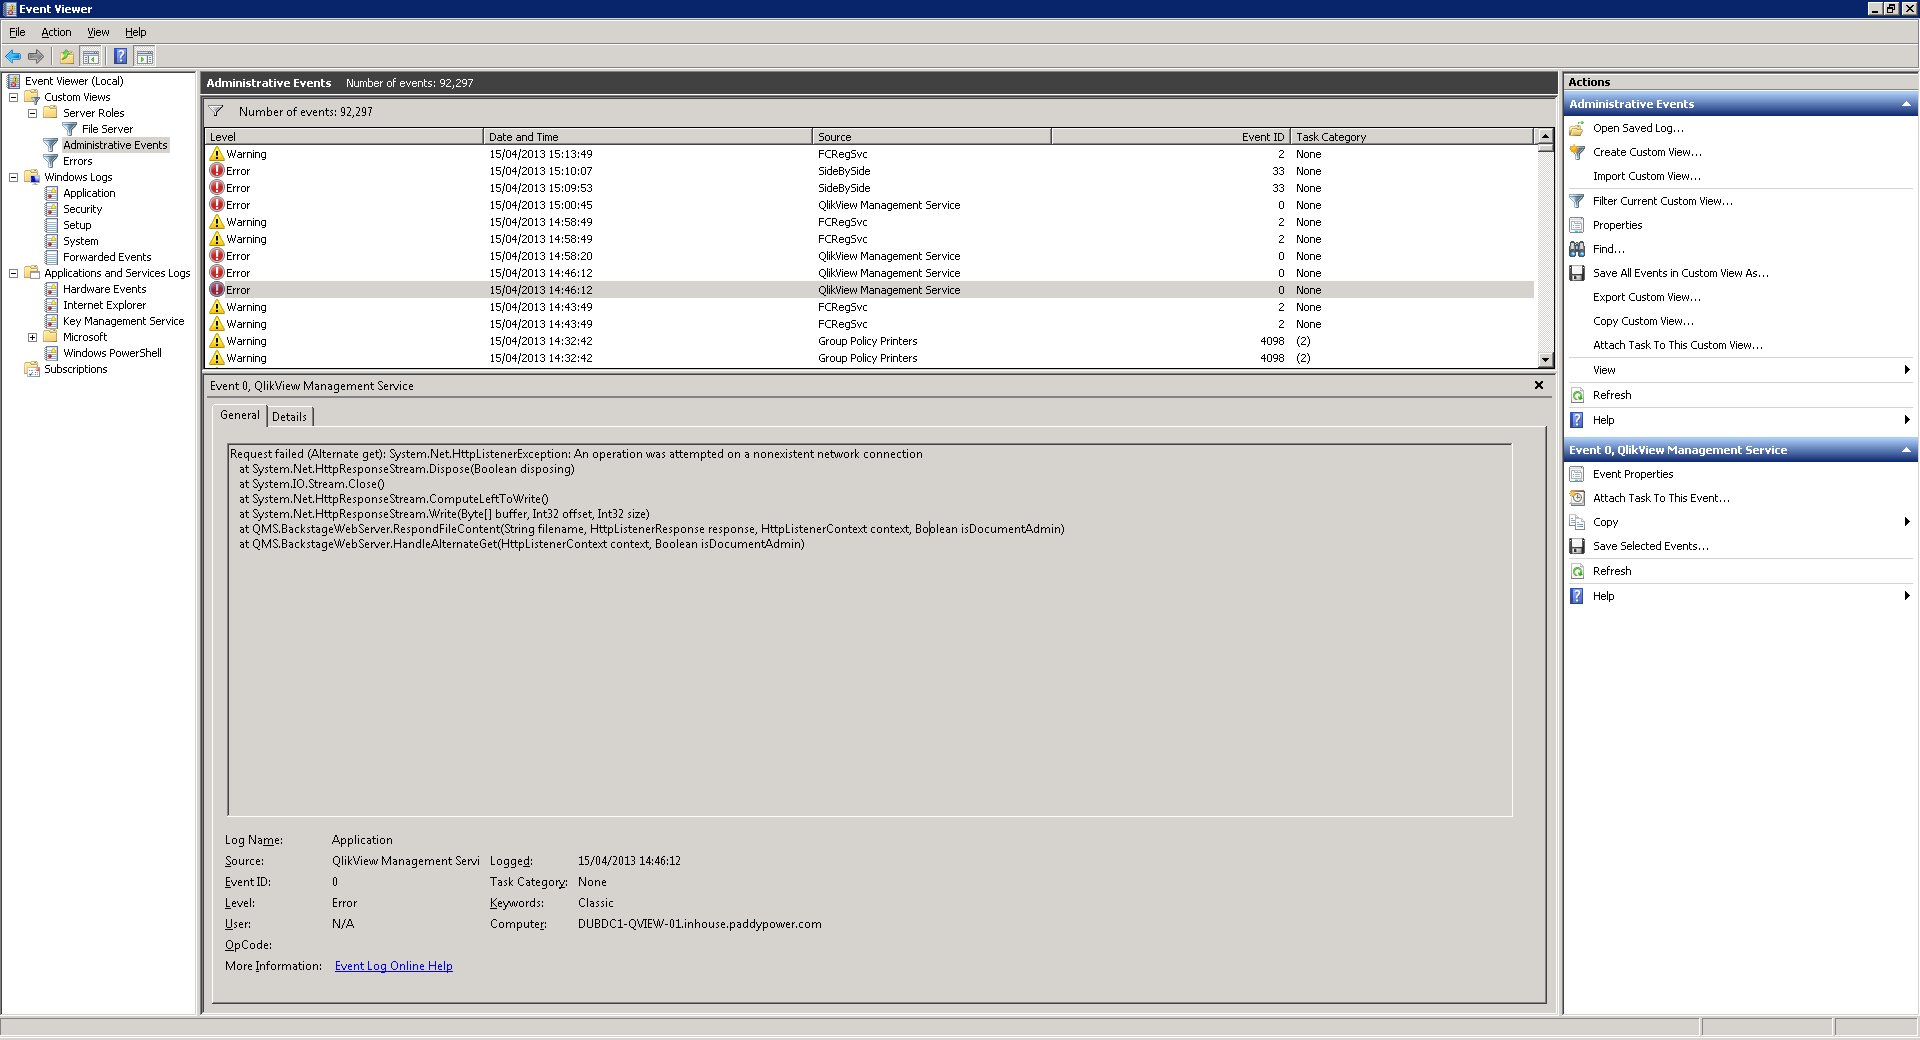Image resolution: width=1920 pixels, height=1040 pixels.
Task: Close the event preview pane
Action: click(1539, 385)
